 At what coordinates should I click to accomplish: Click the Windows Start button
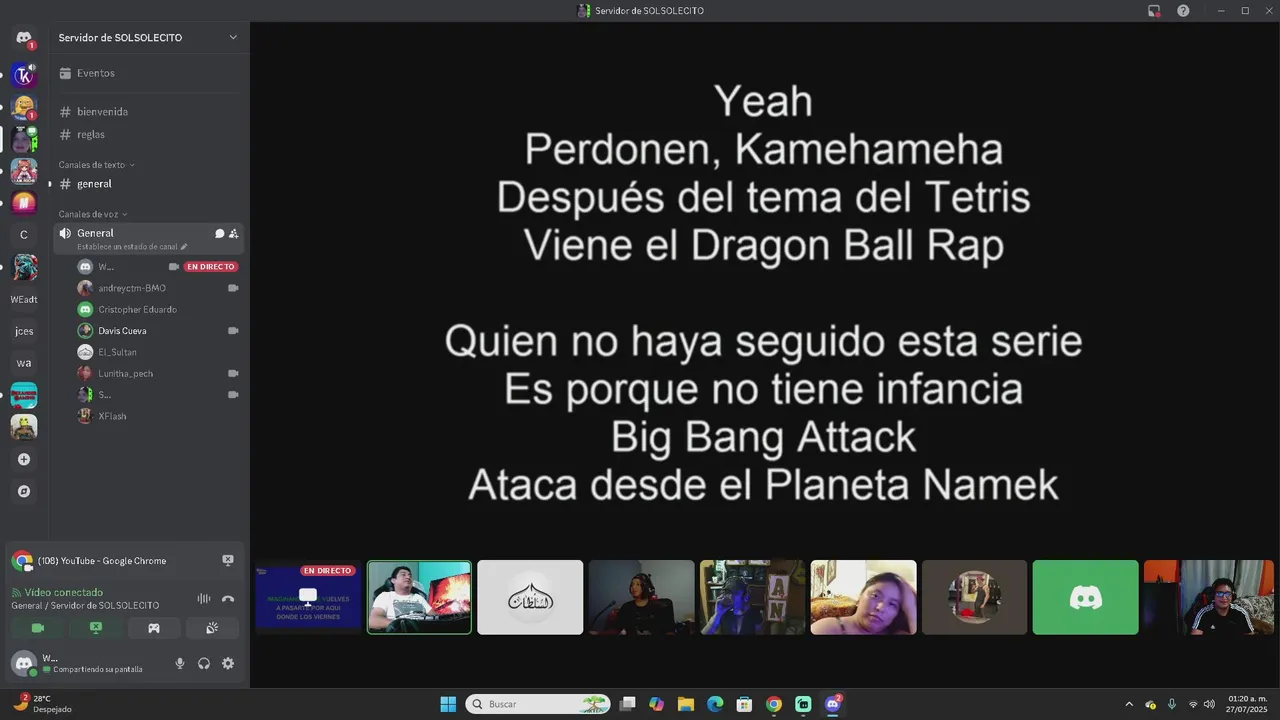click(x=448, y=704)
